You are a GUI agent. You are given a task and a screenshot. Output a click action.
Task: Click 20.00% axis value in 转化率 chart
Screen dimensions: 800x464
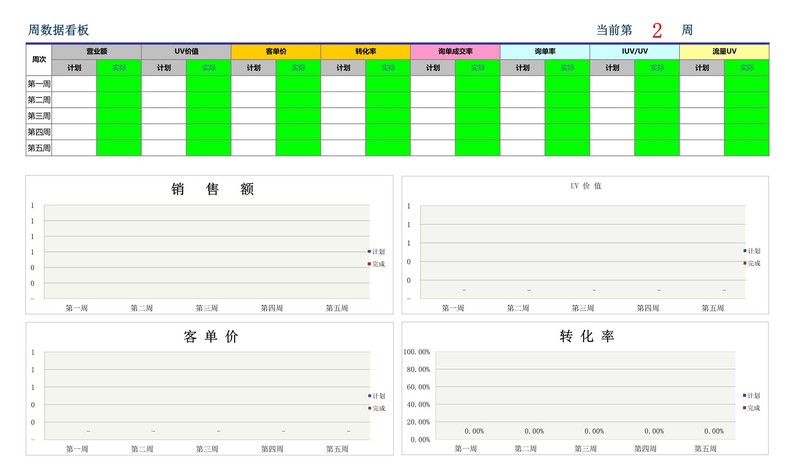[418, 422]
